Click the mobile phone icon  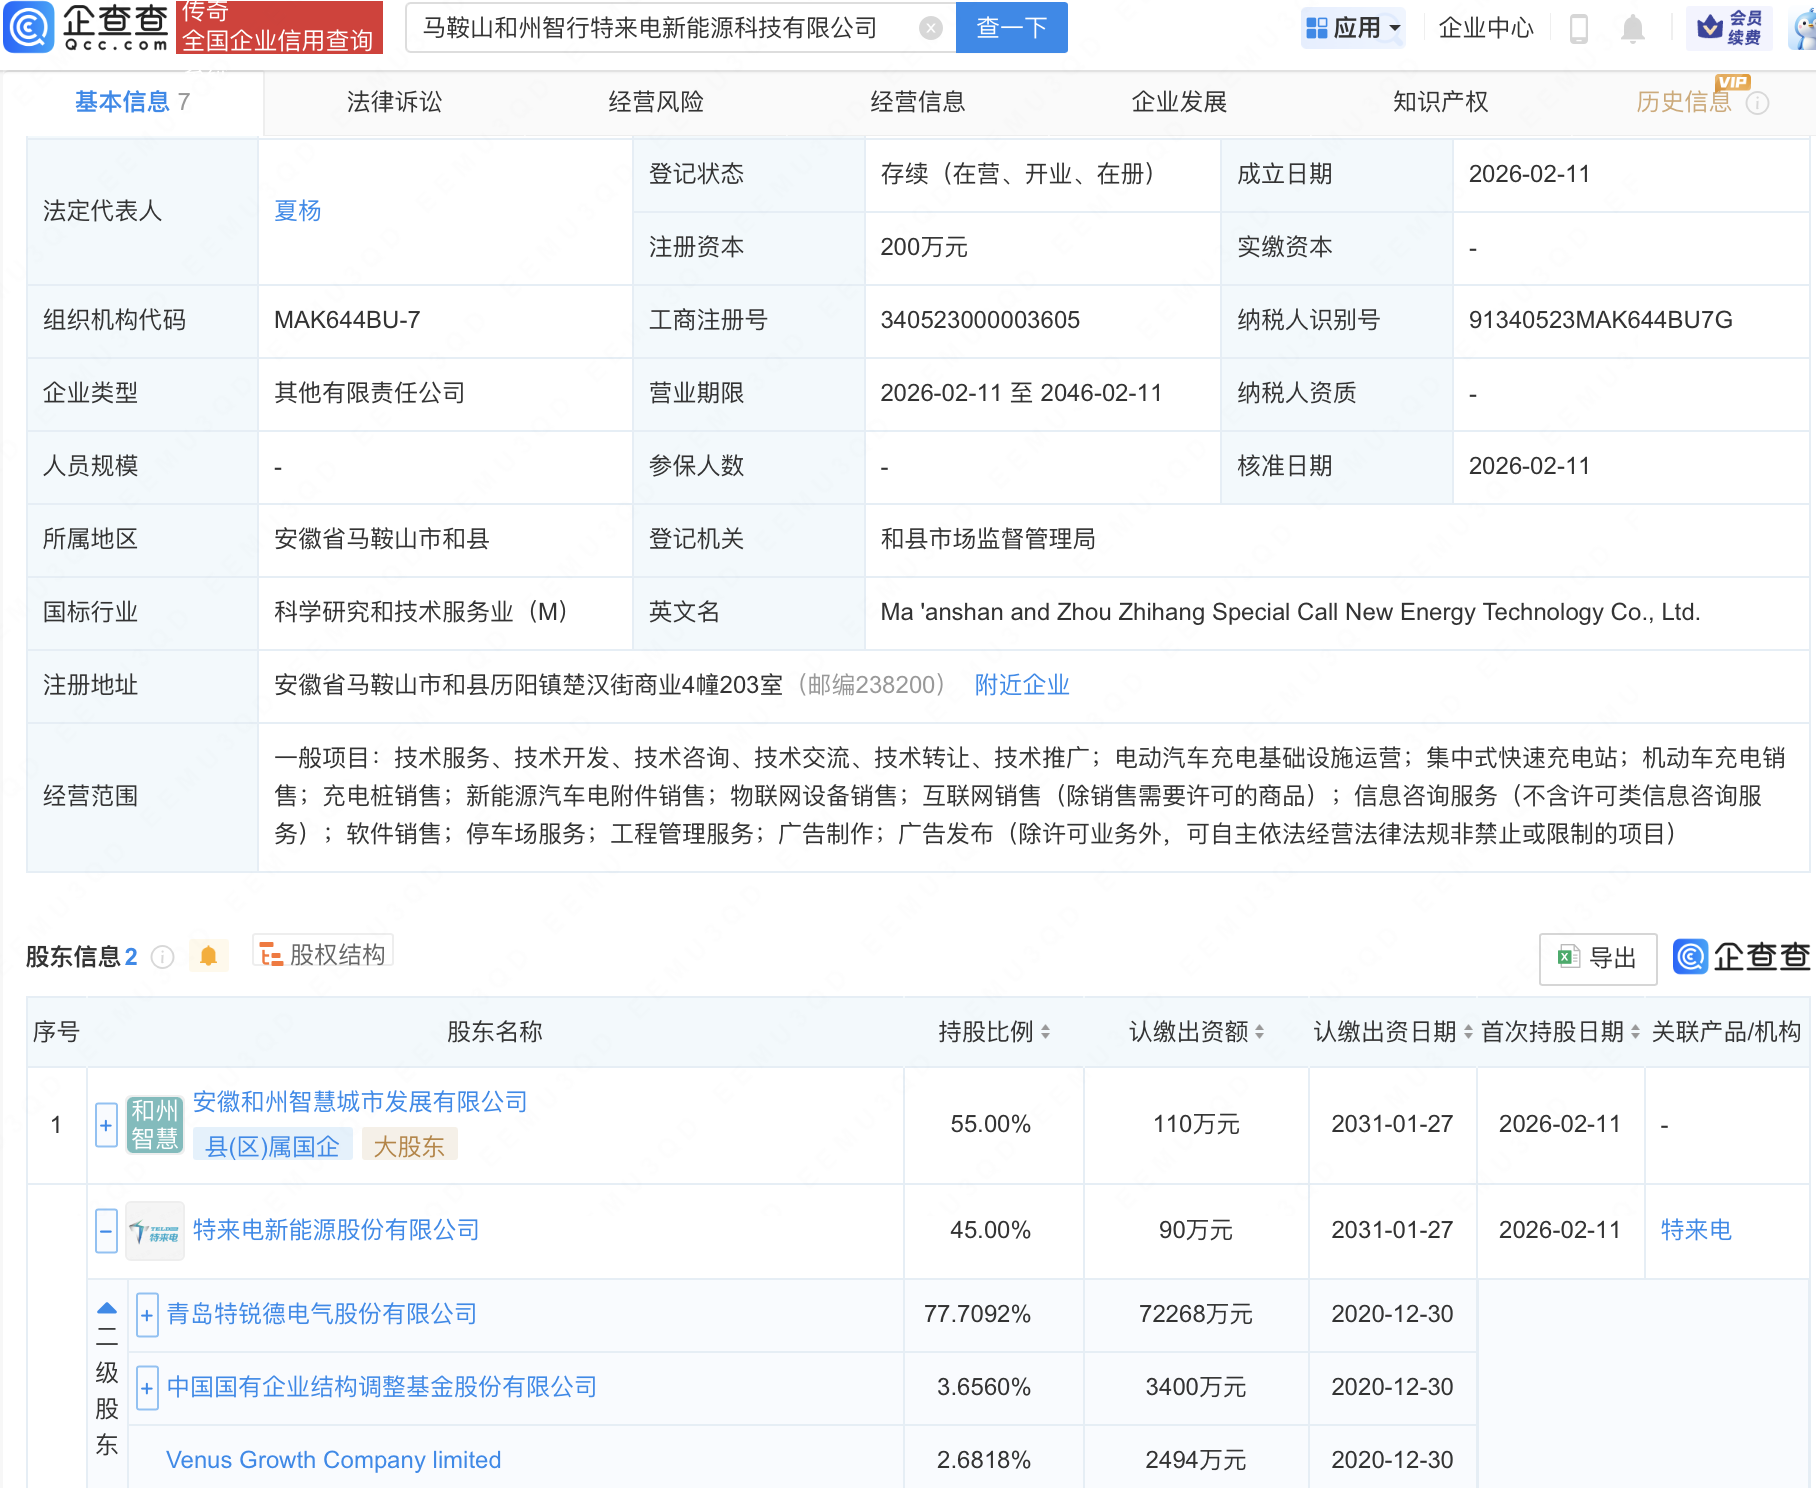click(1579, 28)
